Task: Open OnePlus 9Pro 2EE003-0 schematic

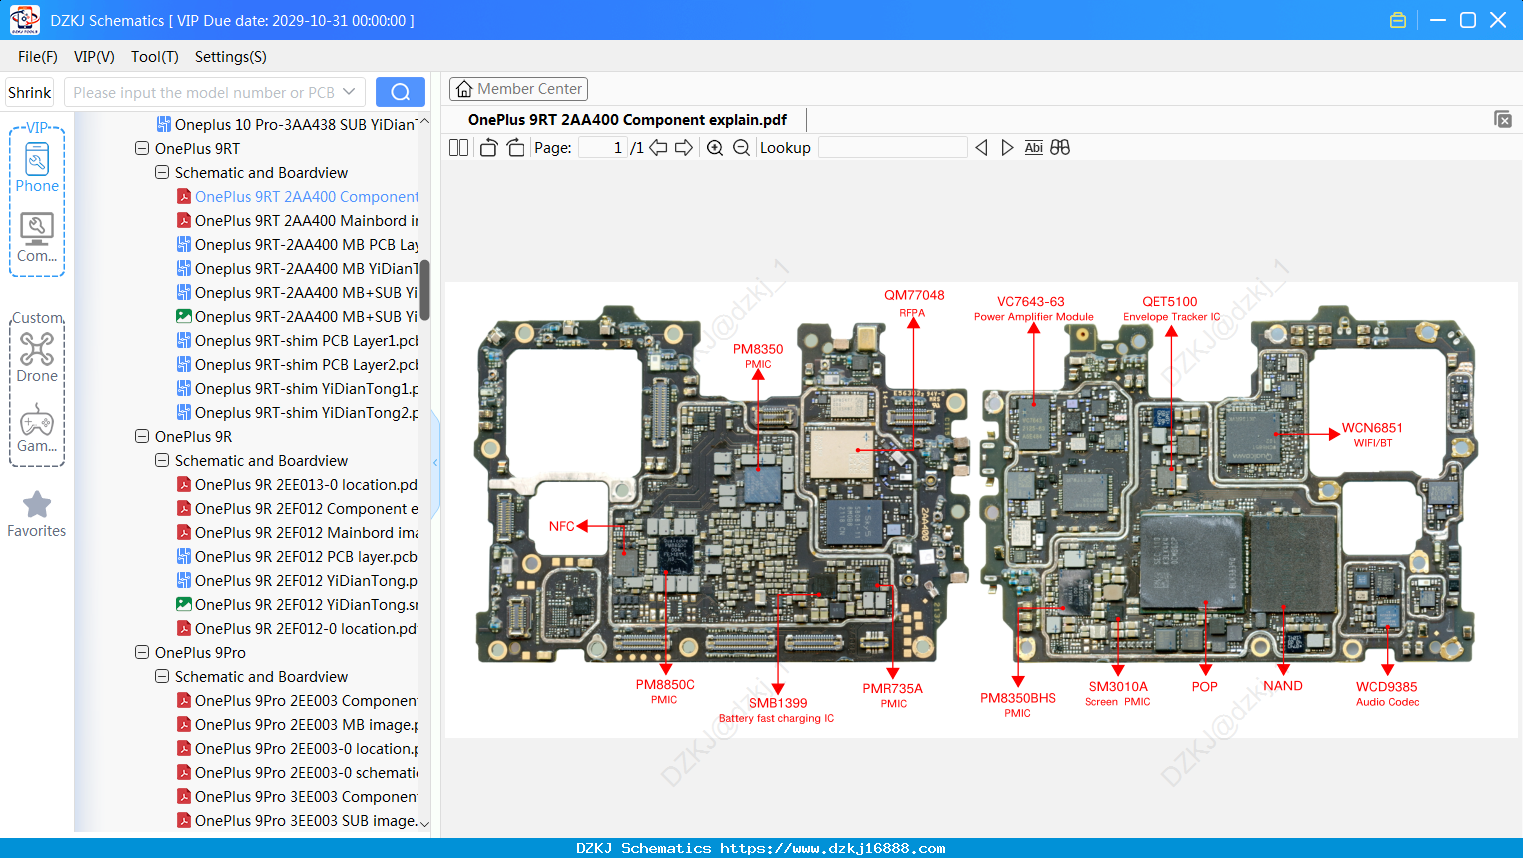Action: point(298,772)
